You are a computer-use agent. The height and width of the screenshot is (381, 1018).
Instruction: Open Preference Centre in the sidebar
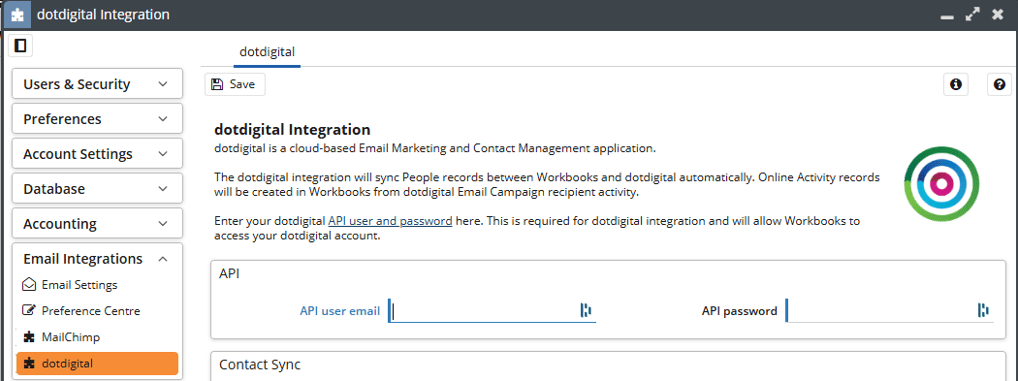[x=81, y=311]
